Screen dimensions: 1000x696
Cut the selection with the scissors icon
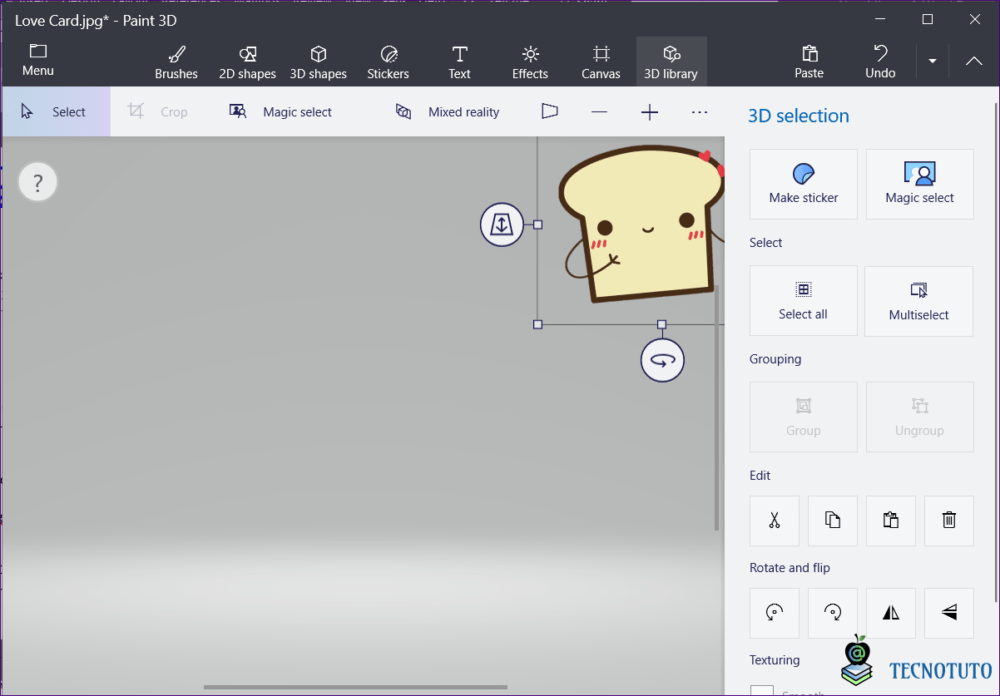[774, 521]
